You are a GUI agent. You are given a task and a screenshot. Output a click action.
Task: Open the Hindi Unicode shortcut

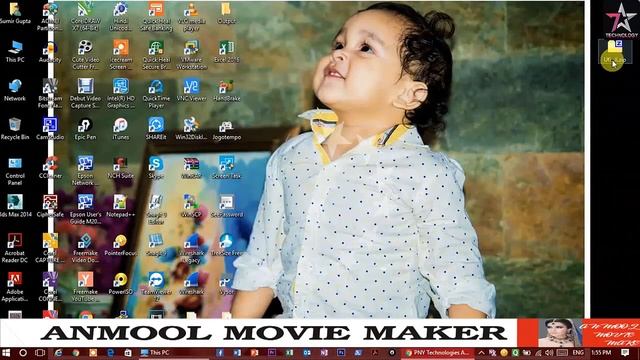[120, 17]
